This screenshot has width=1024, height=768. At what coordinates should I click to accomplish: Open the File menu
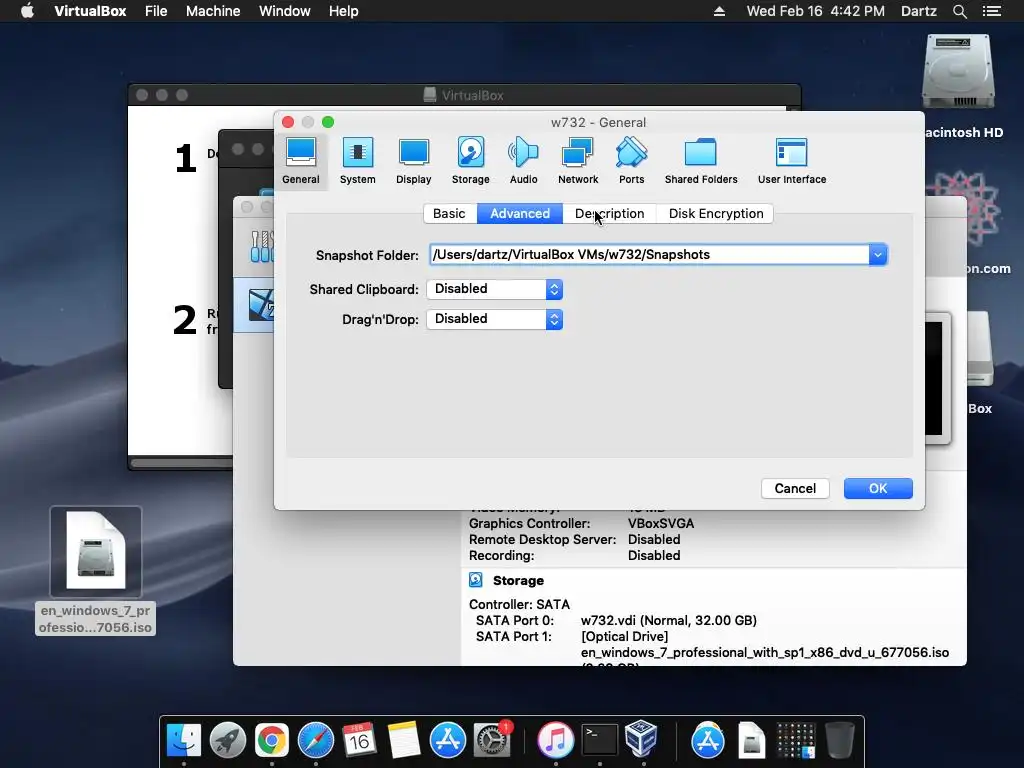click(156, 11)
